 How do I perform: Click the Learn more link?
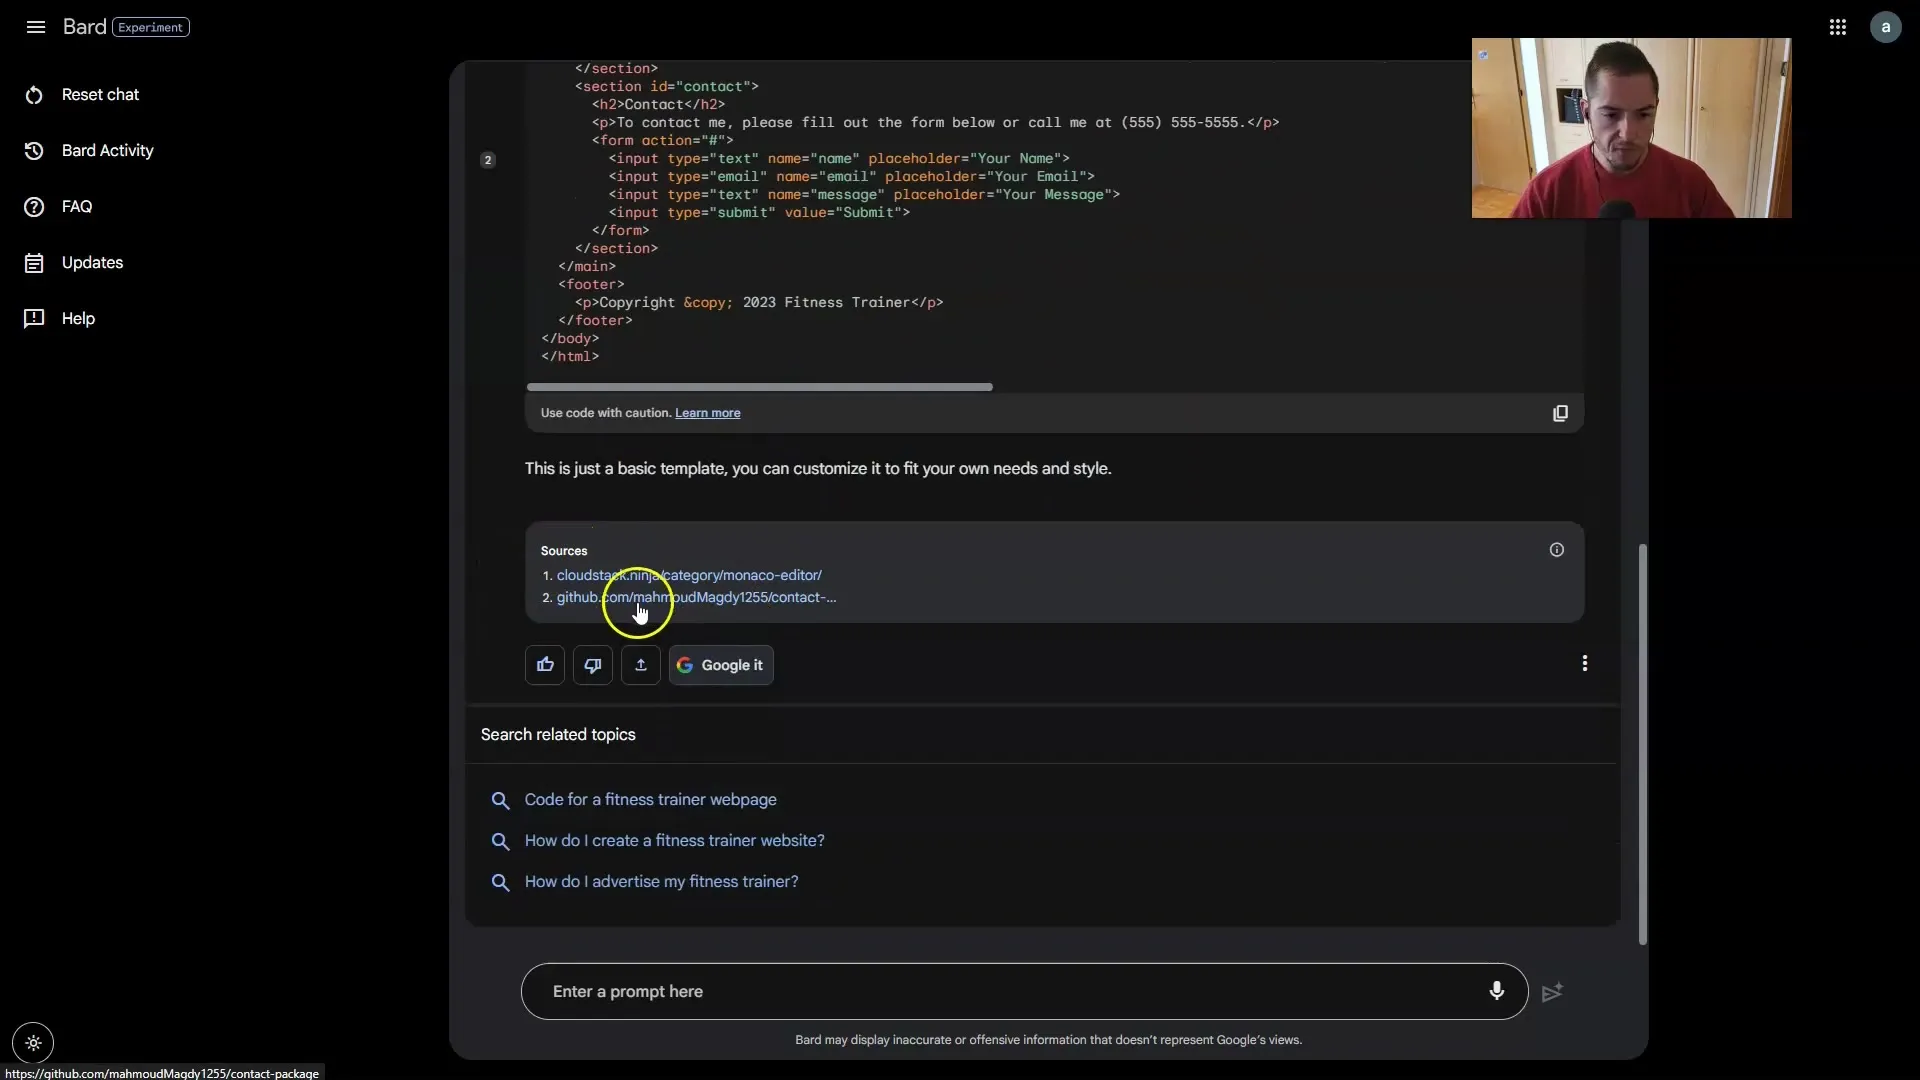707,413
